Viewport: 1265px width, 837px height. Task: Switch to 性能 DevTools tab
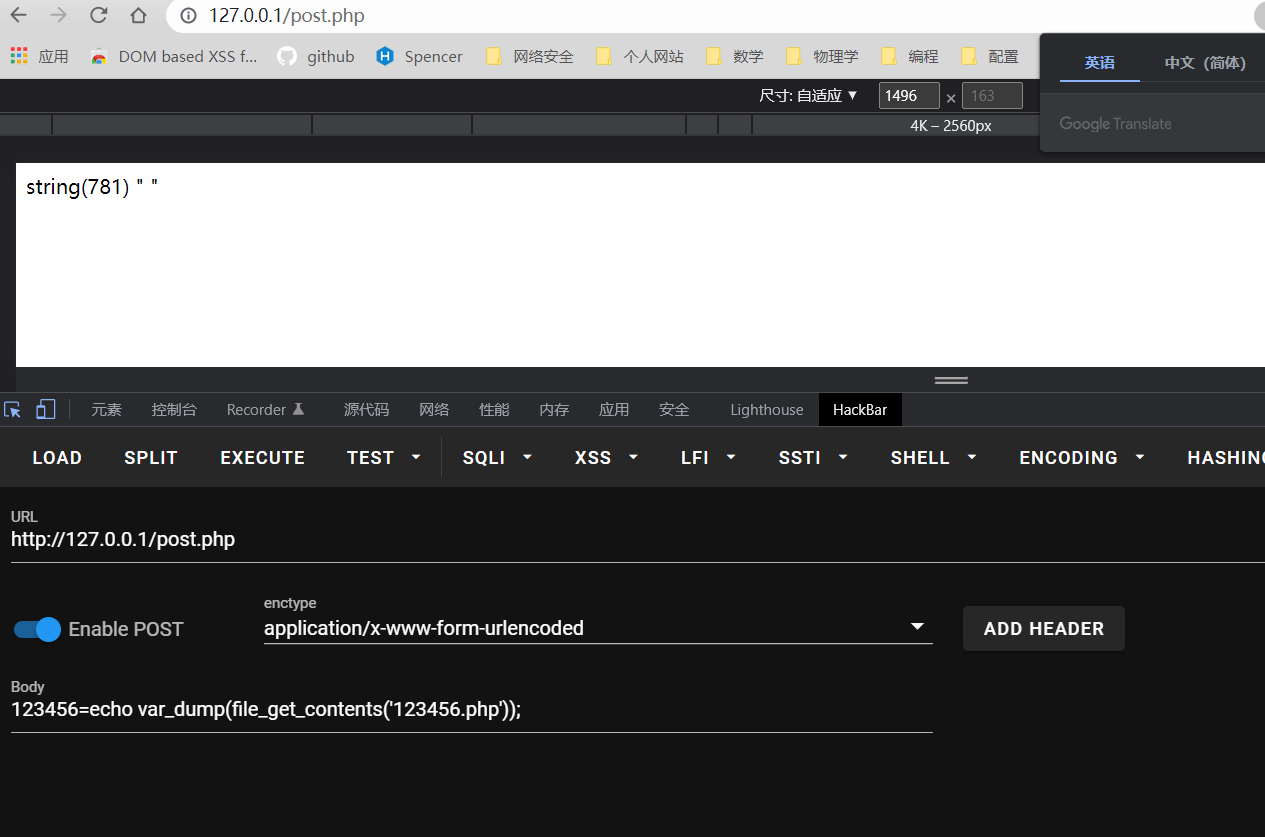pos(494,409)
